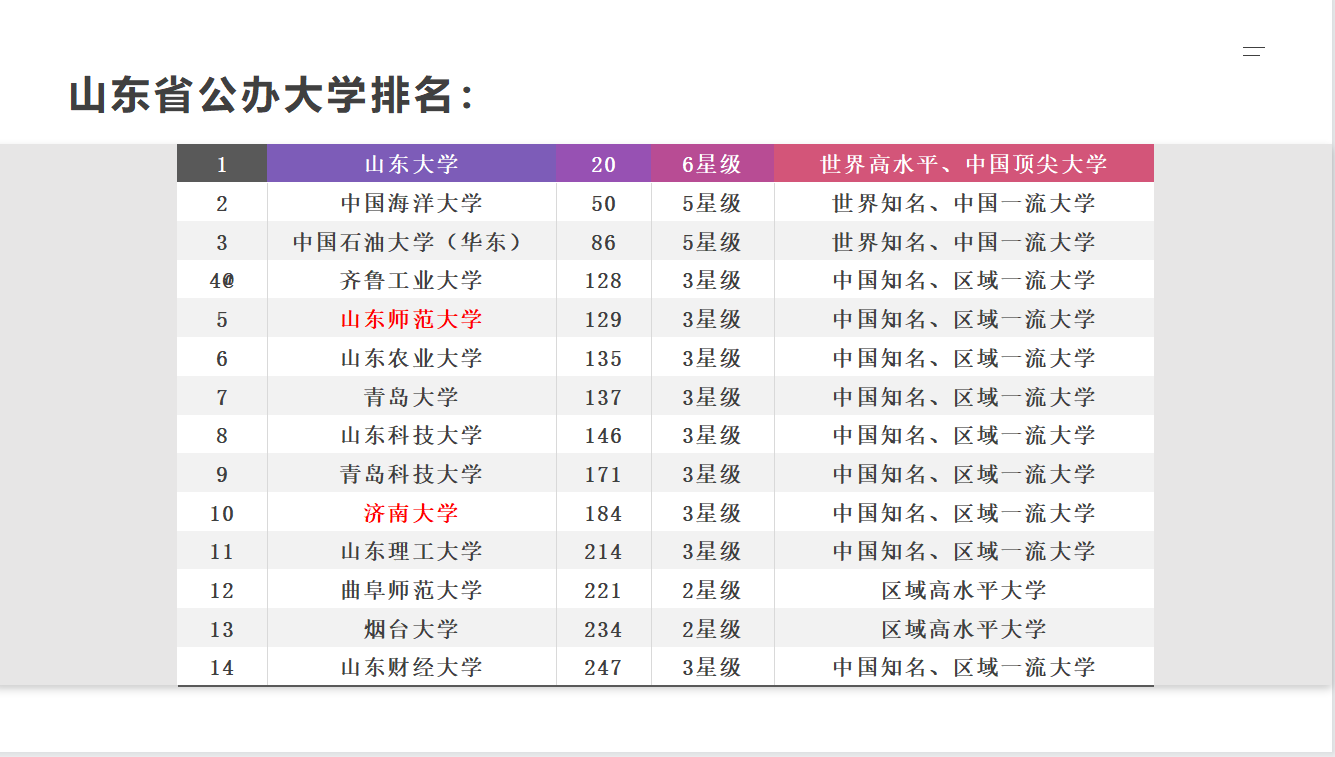The image size is (1335, 757).
Task: Click the 山东理工大学 cell
Action: (411, 551)
